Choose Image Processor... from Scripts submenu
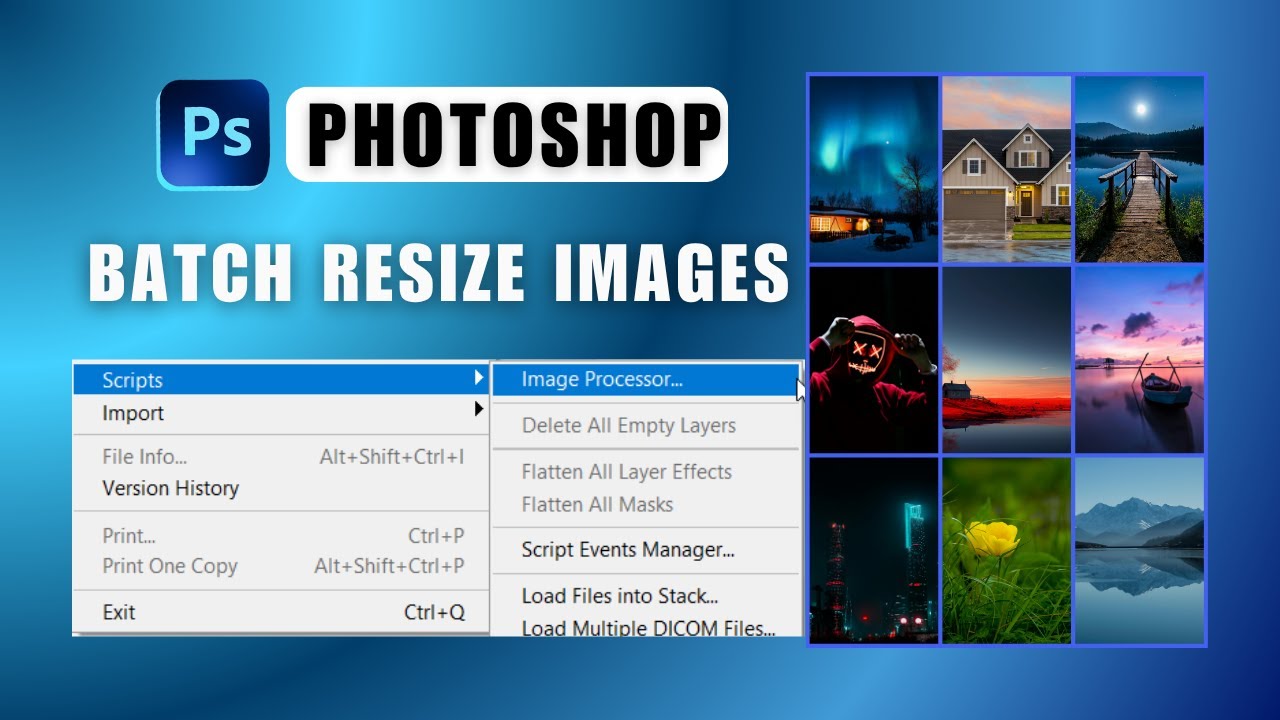Viewport: 1280px width, 720px height. click(x=646, y=380)
